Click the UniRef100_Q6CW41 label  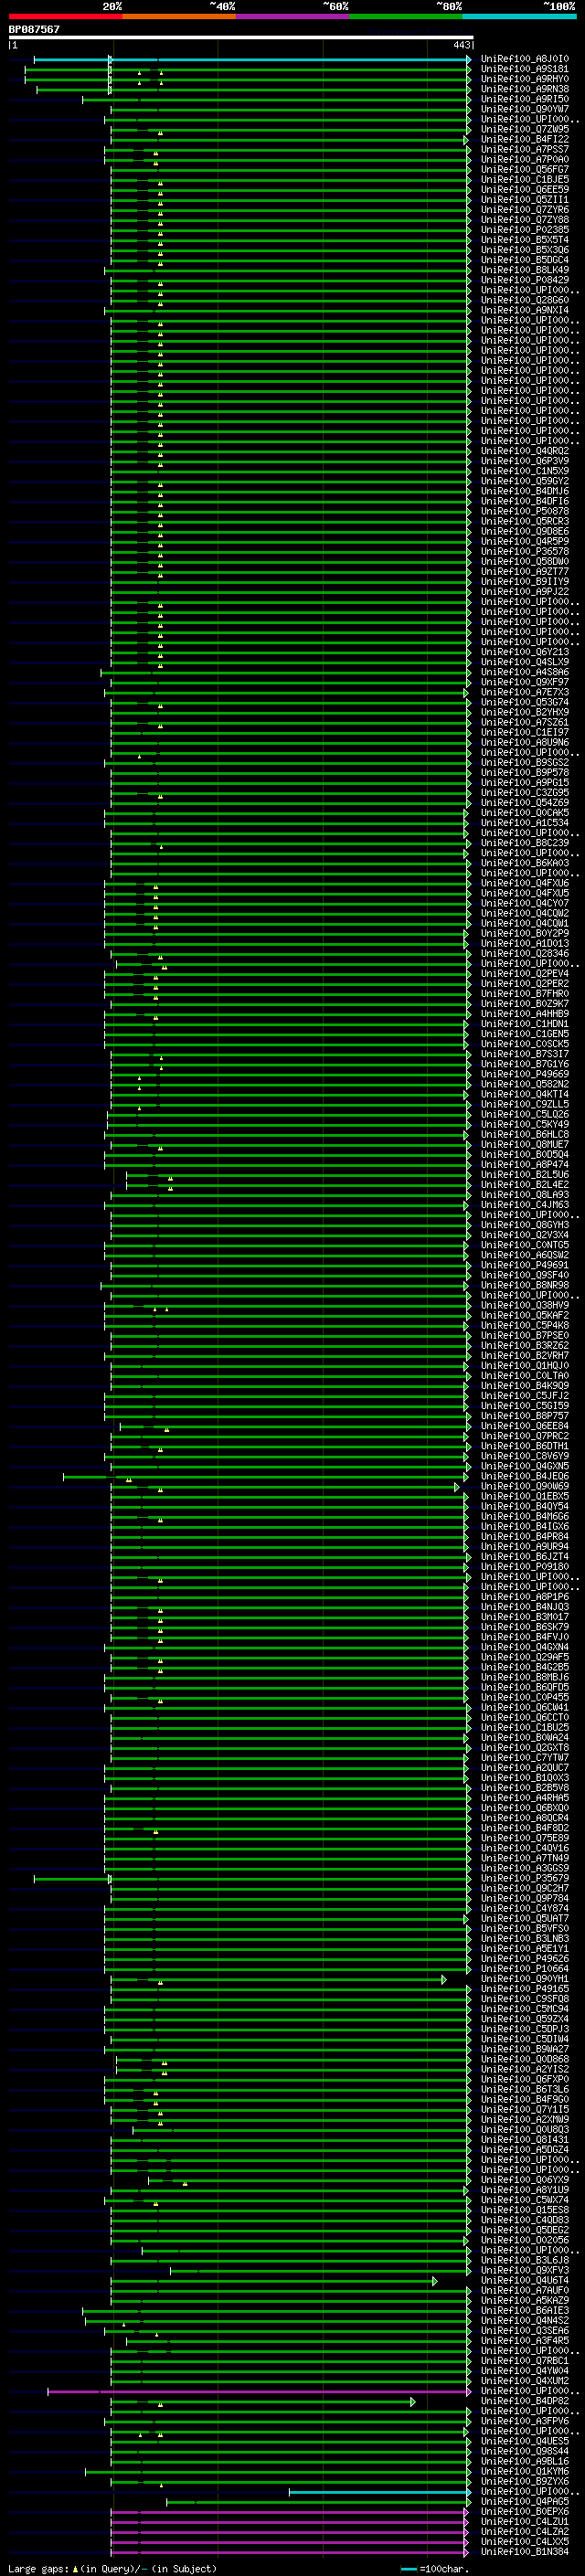(524, 1707)
